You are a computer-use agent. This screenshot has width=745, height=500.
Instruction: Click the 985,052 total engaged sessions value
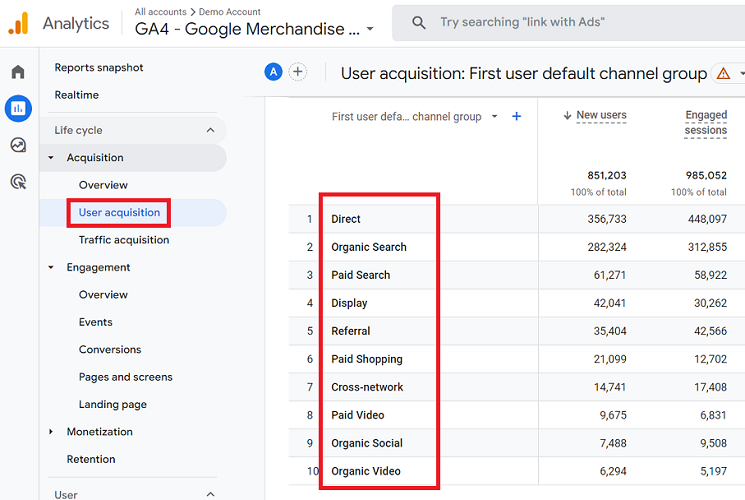click(706, 175)
